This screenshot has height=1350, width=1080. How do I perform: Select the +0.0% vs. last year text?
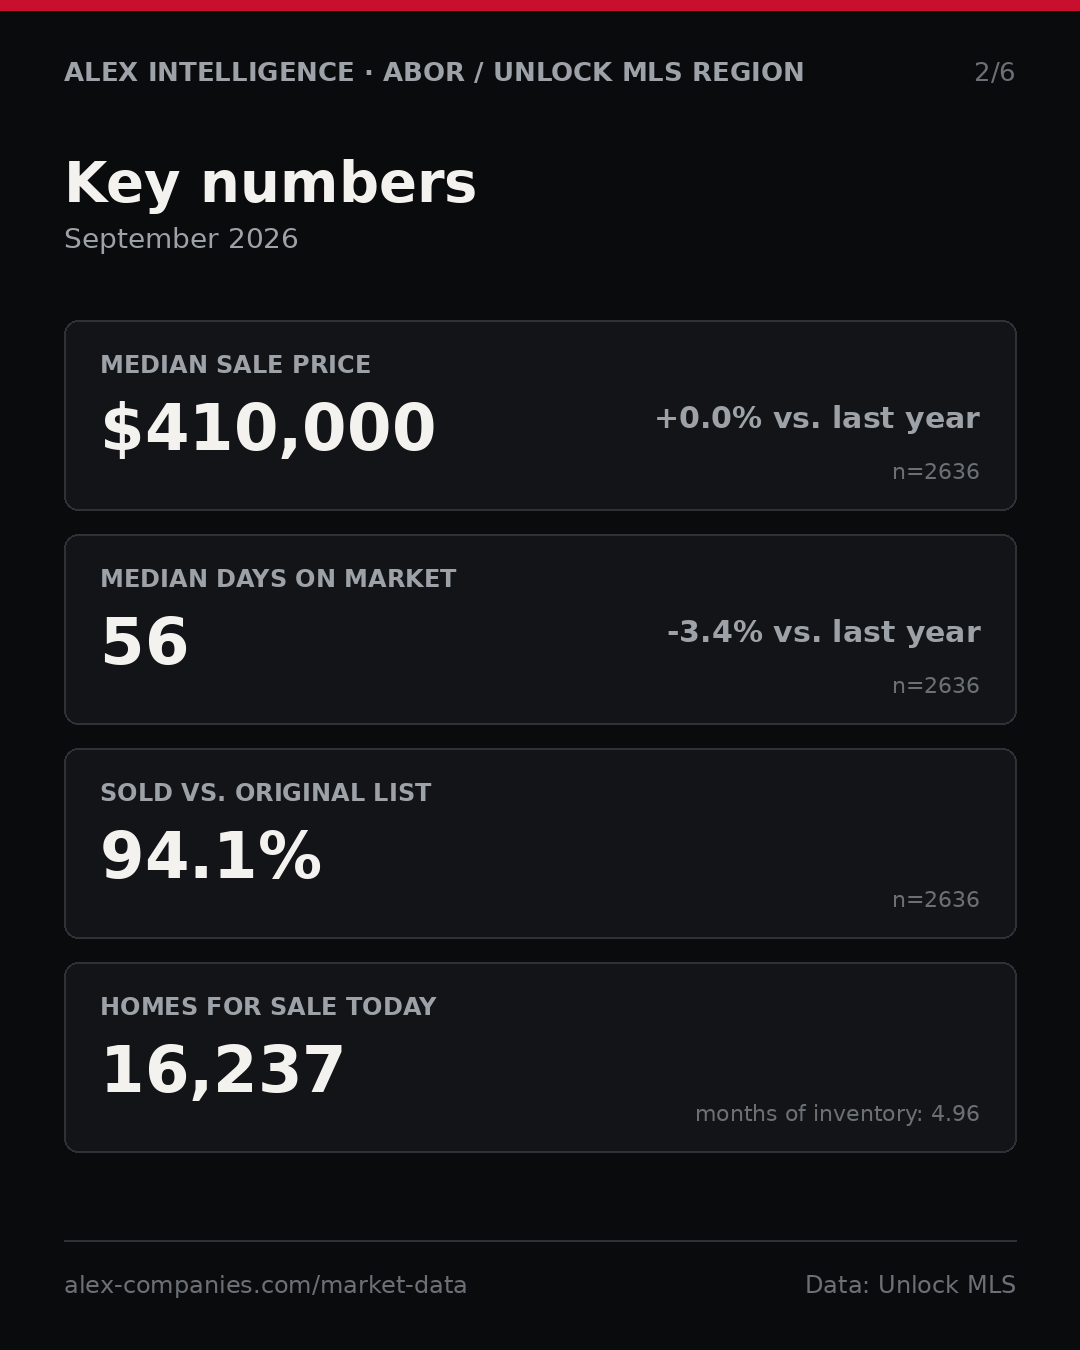point(817,418)
